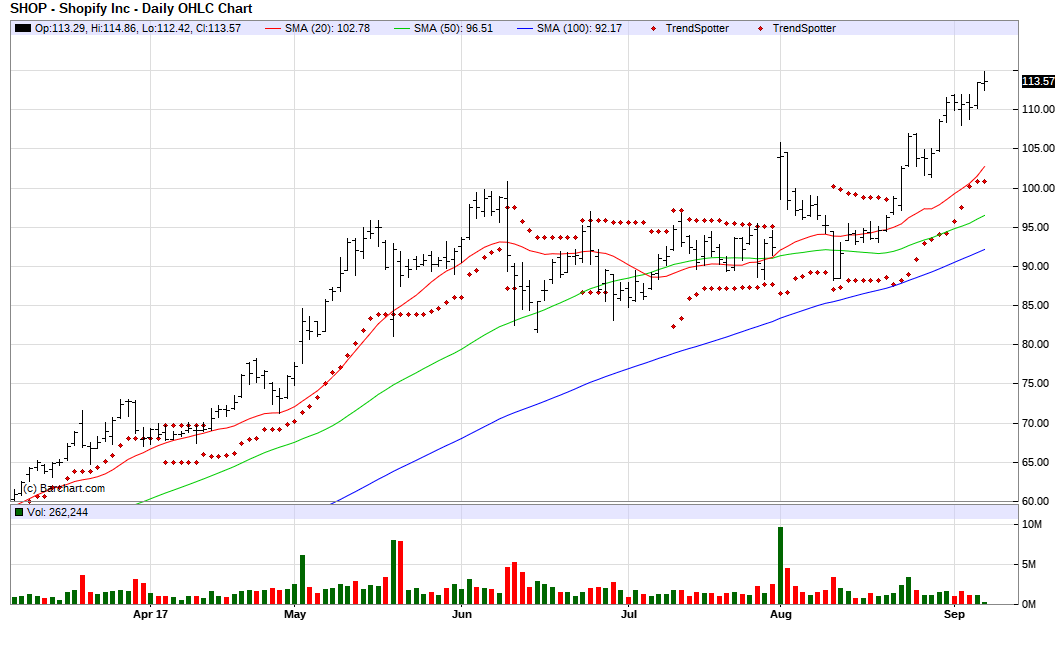Click the 85.00 price axis label
The height and width of the screenshot is (645, 1060).
(x=1038, y=306)
